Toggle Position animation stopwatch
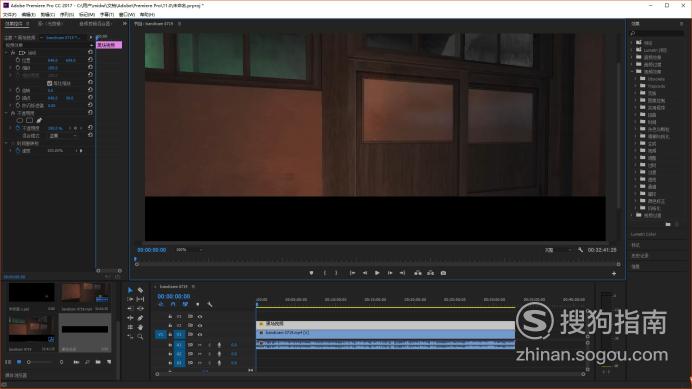 click(18, 60)
